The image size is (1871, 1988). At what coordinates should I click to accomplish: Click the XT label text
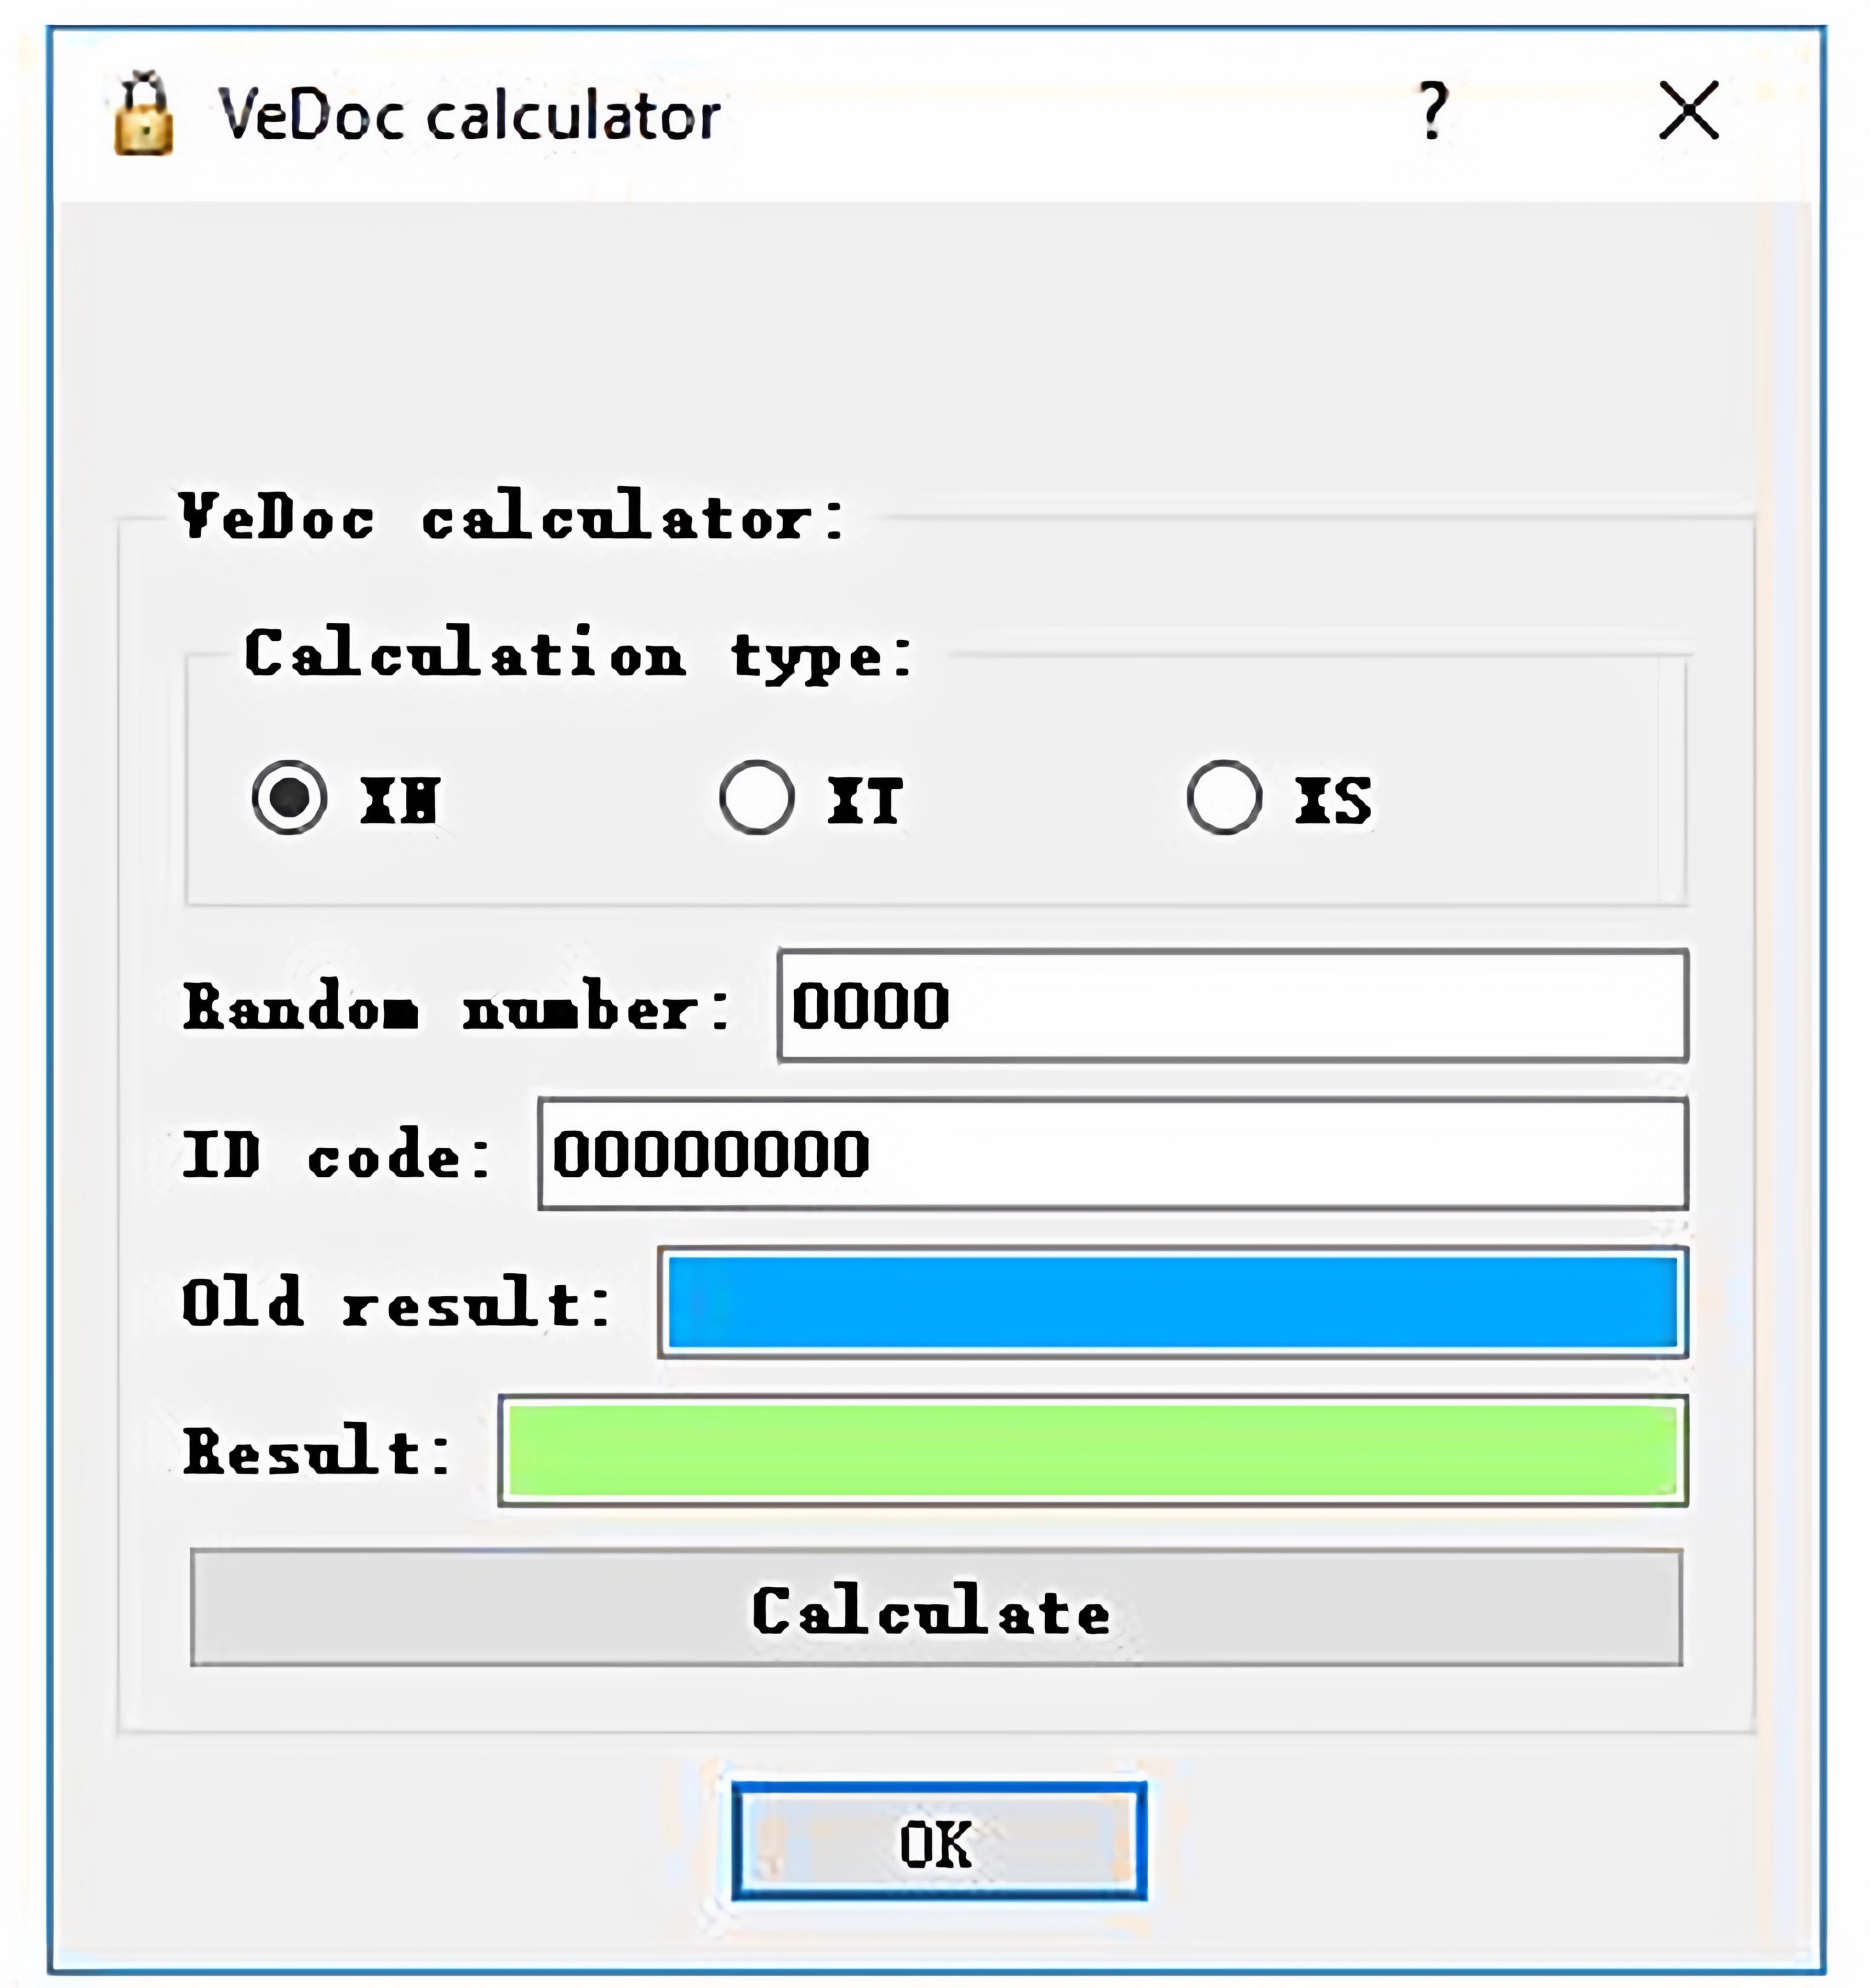865,801
